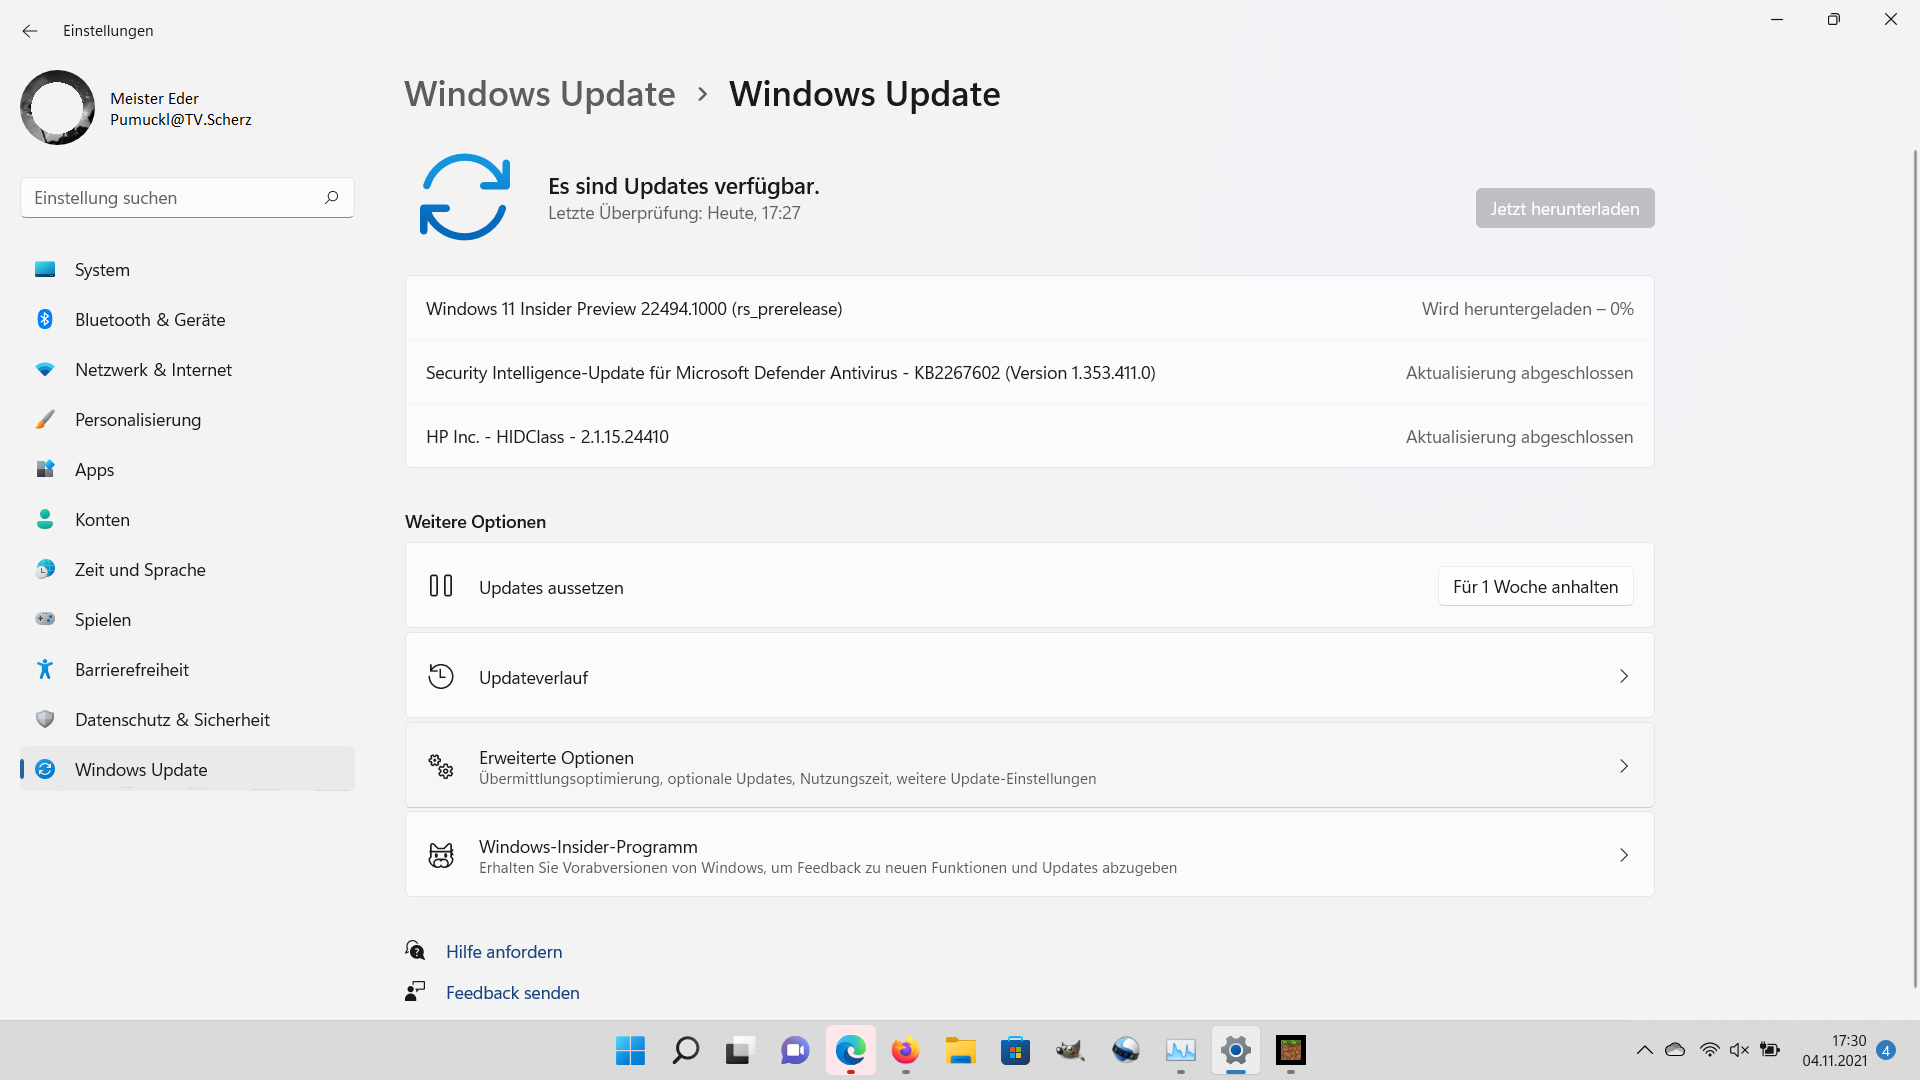Viewport: 1920px width, 1080px height.
Task: Expand Updateverlauf with its chevron
Action: pos(1623,677)
